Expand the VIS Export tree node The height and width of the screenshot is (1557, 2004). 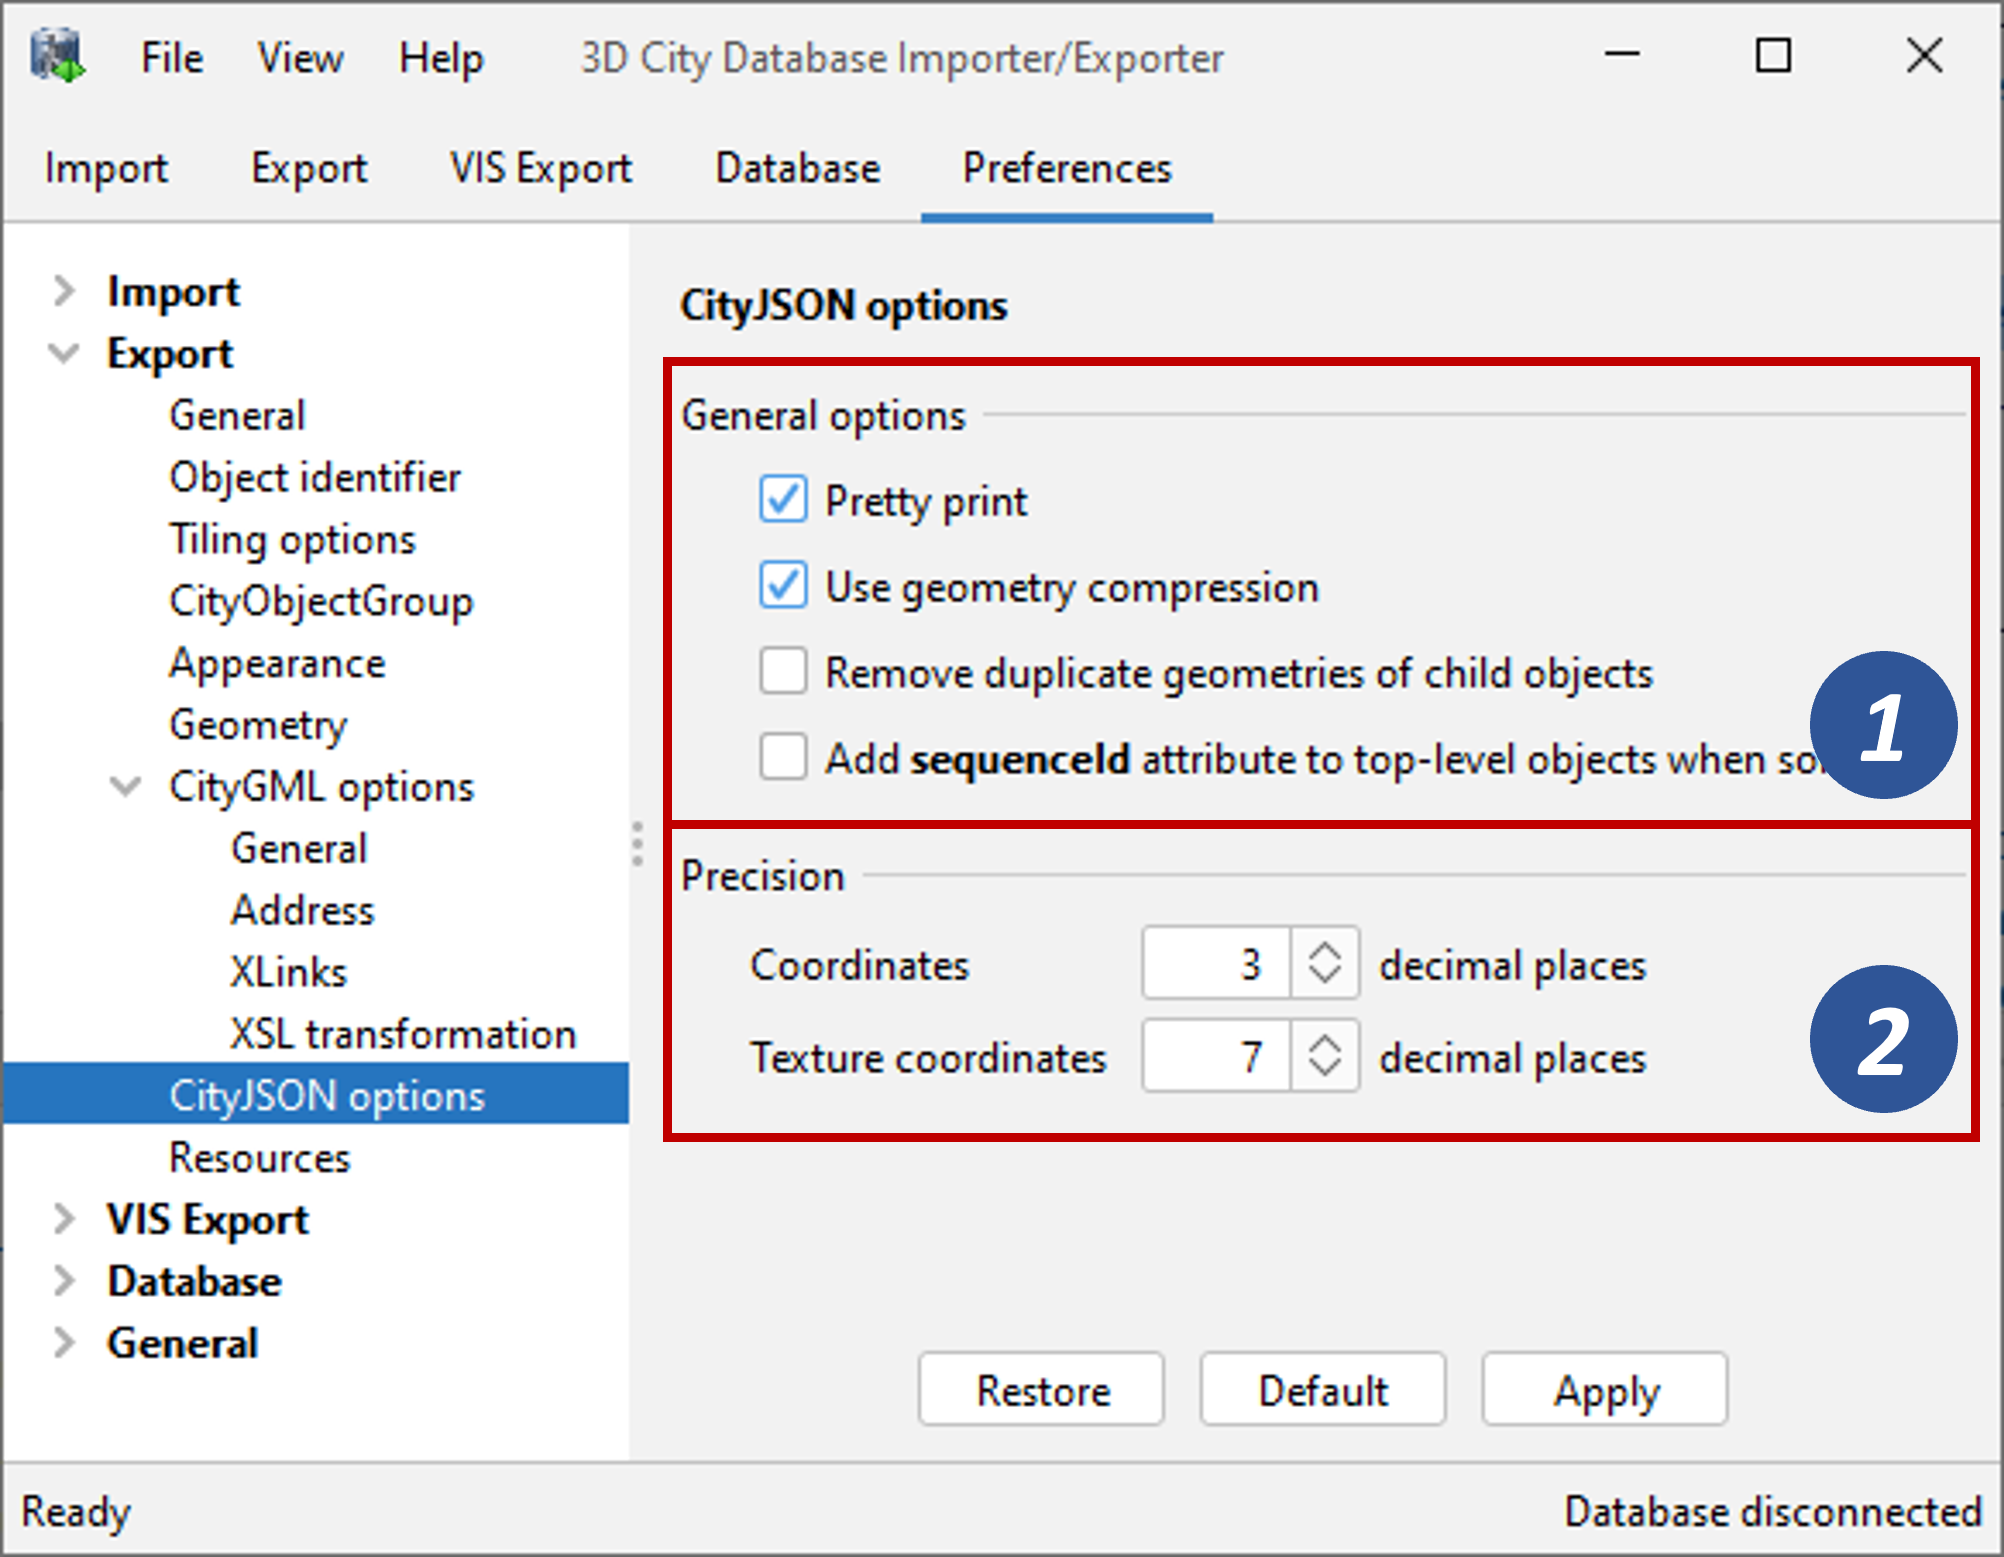pos(64,1219)
